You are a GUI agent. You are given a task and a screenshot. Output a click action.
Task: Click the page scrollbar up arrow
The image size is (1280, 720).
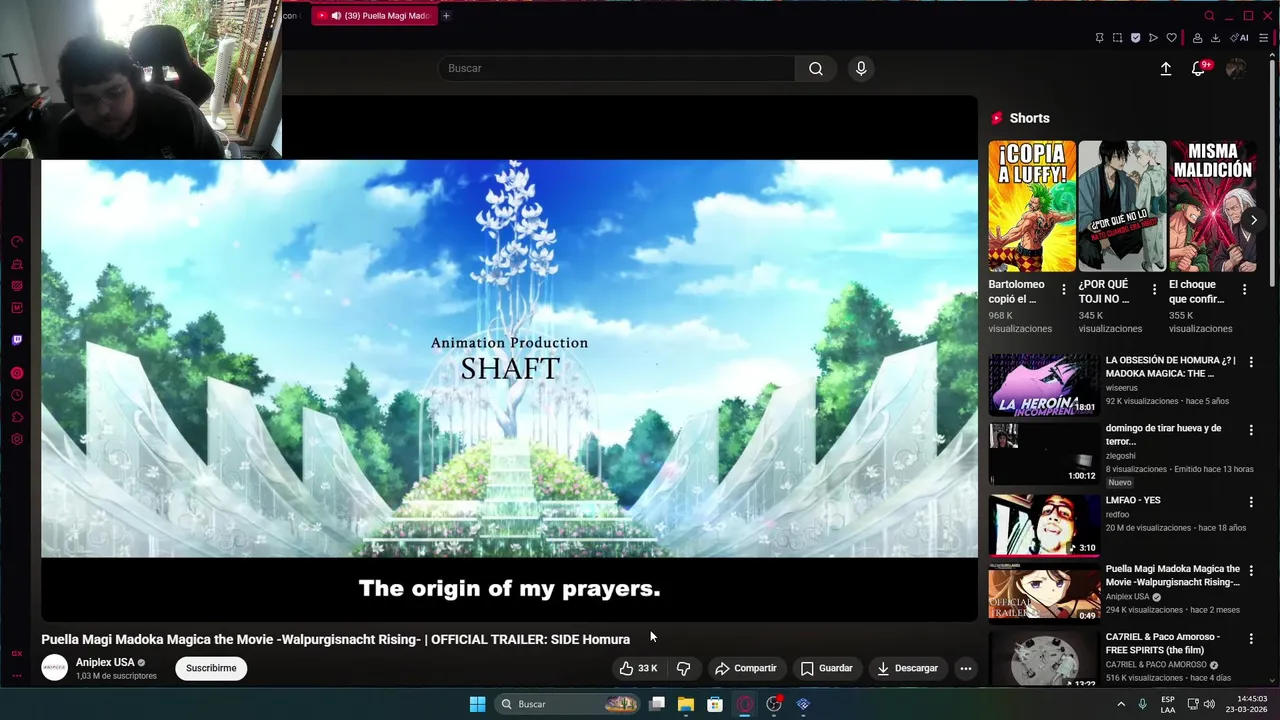1274,55
